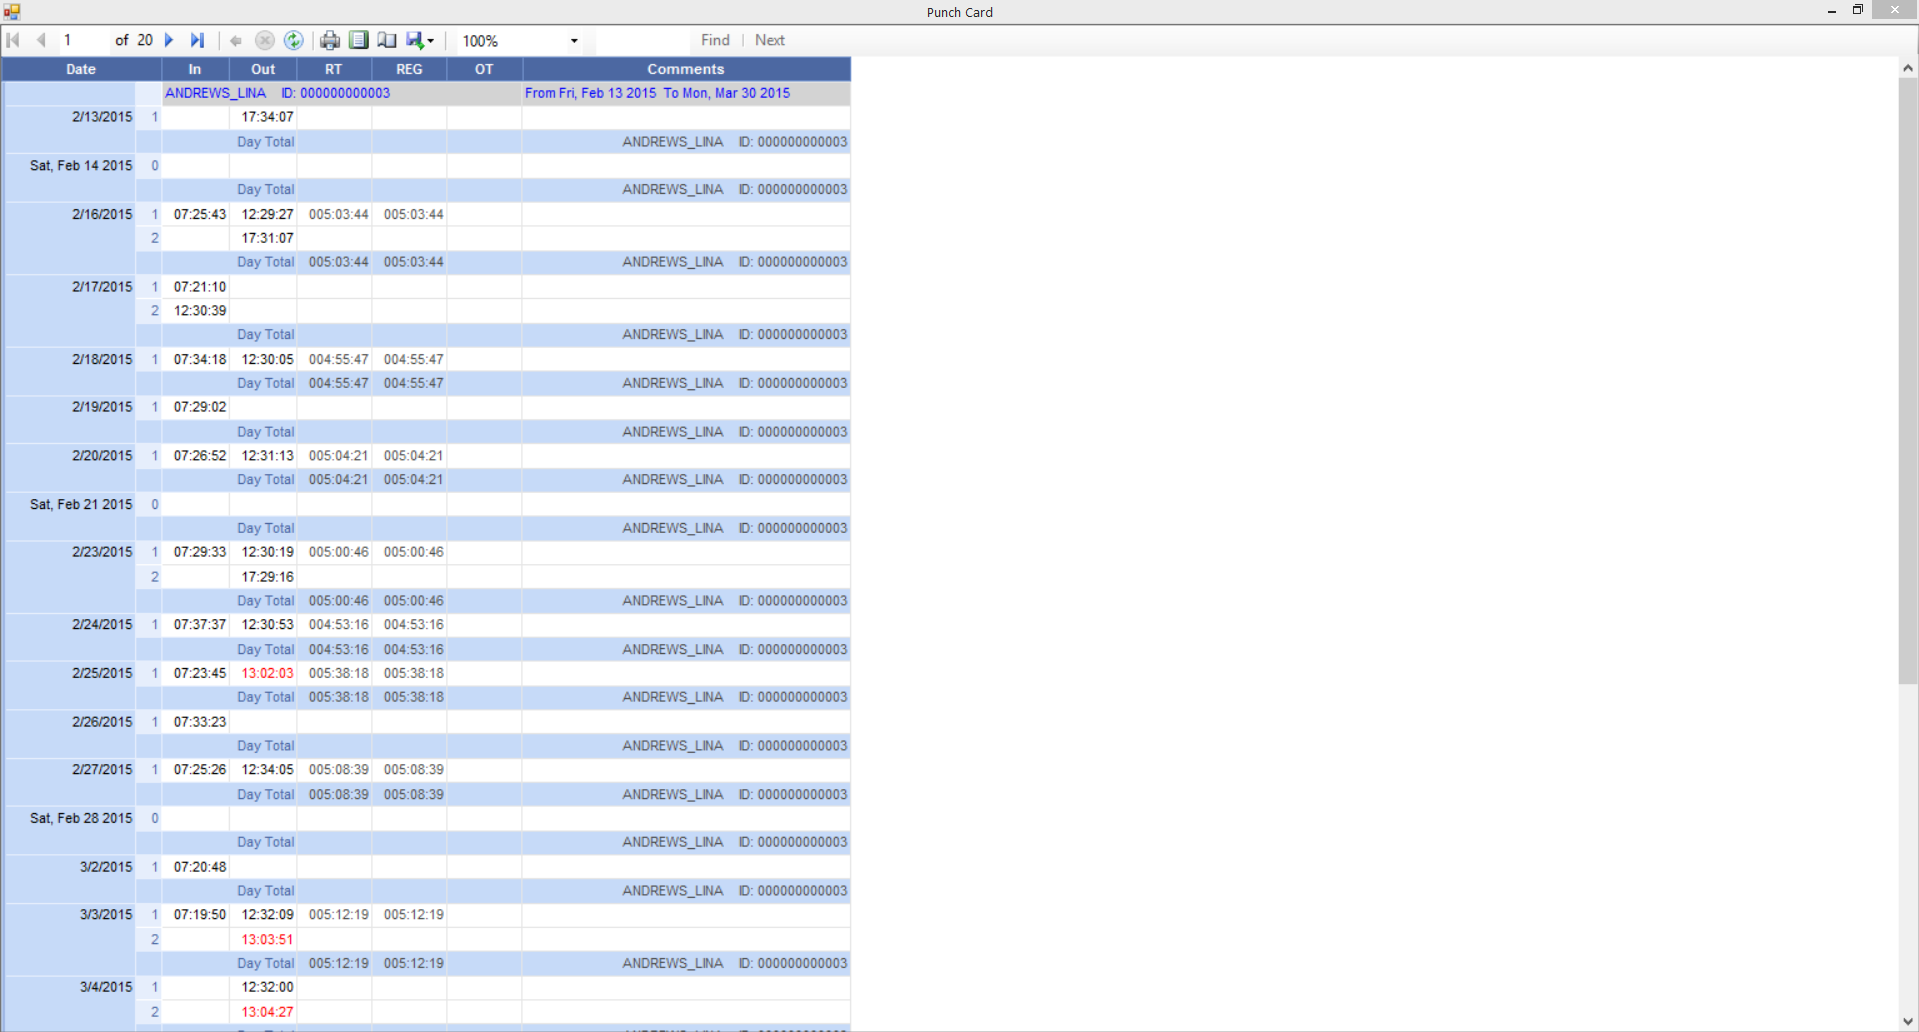Image resolution: width=1919 pixels, height=1032 pixels.
Task: Select the red 13:04:27 out time
Action: [x=267, y=1012]
